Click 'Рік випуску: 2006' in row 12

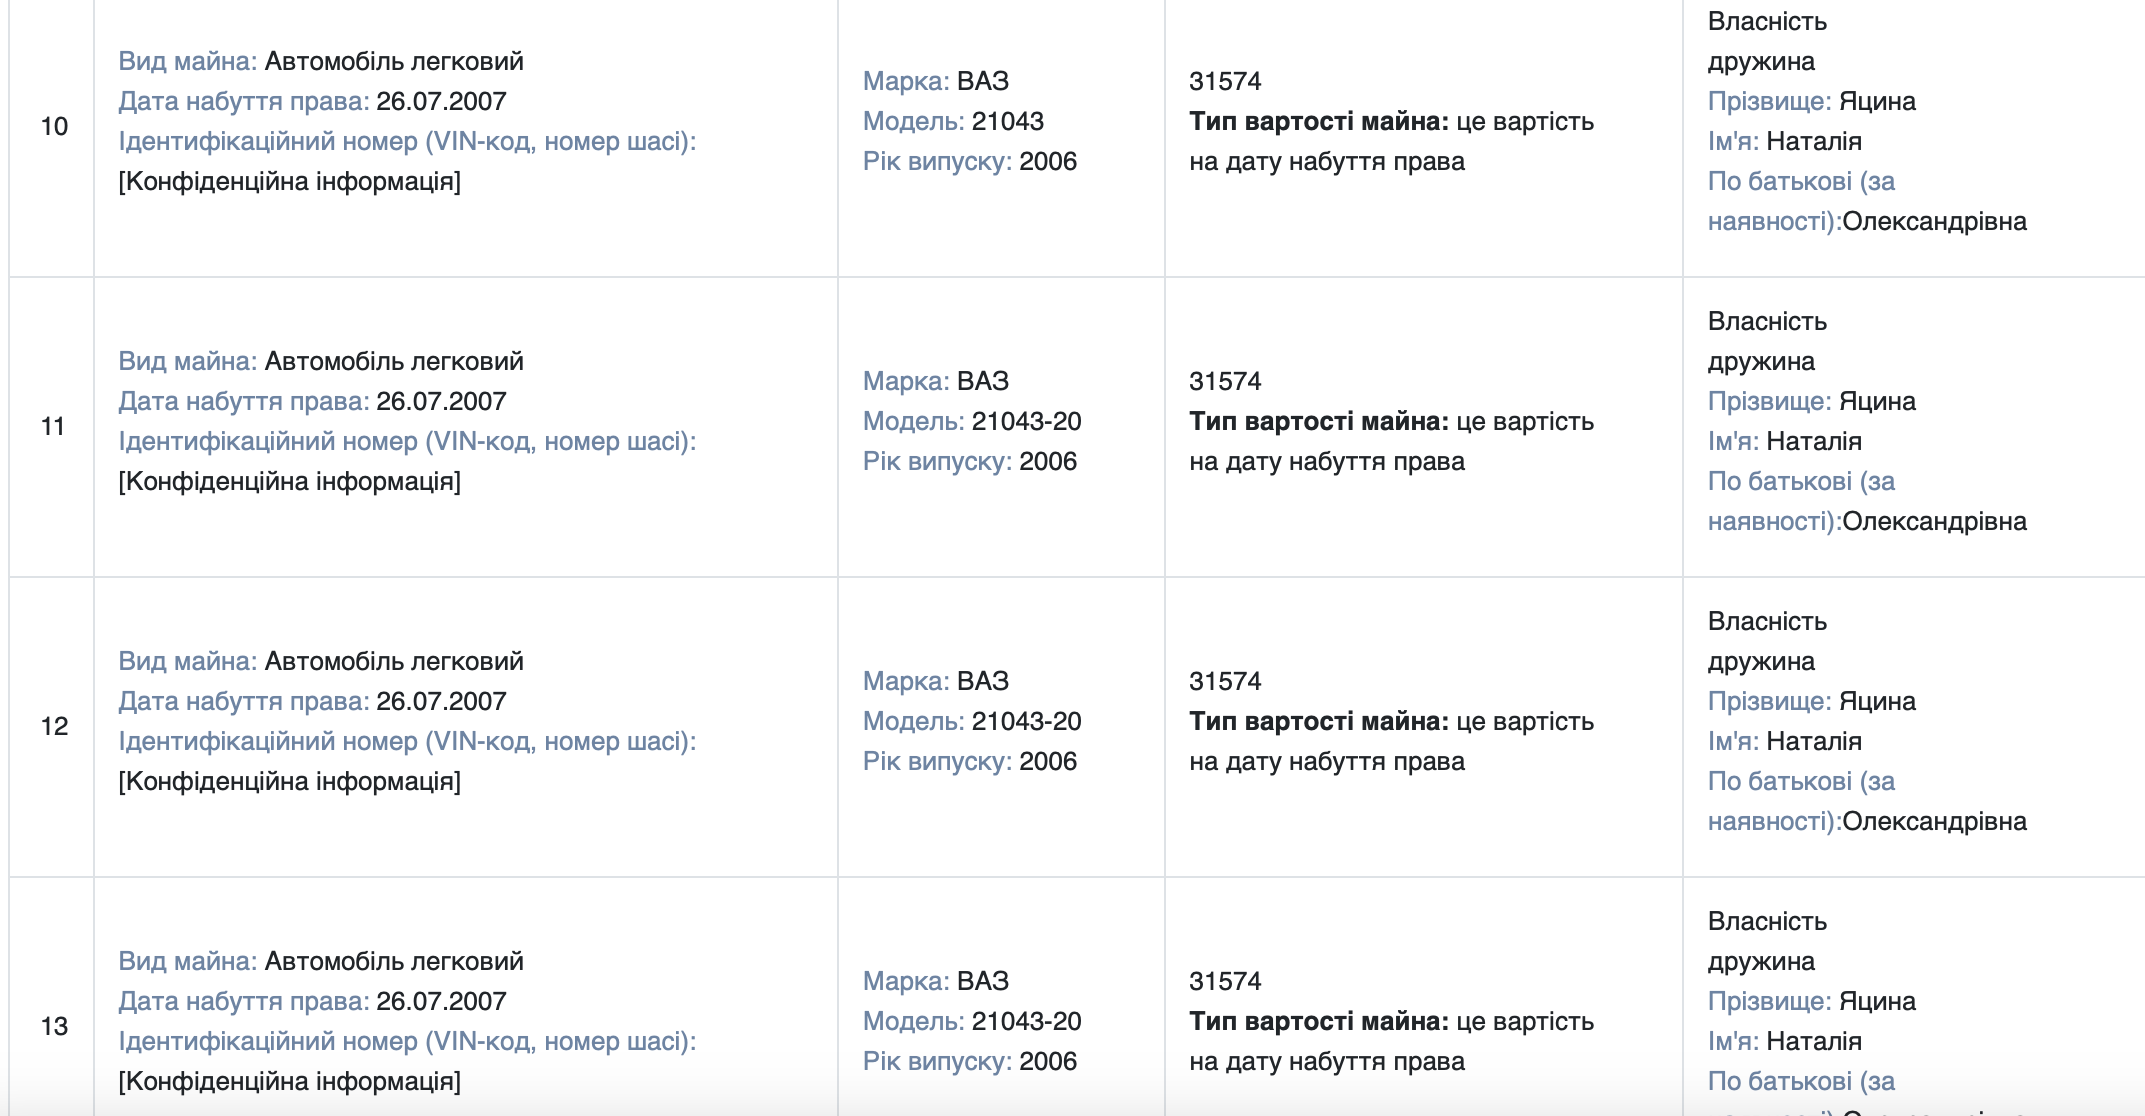970,761
